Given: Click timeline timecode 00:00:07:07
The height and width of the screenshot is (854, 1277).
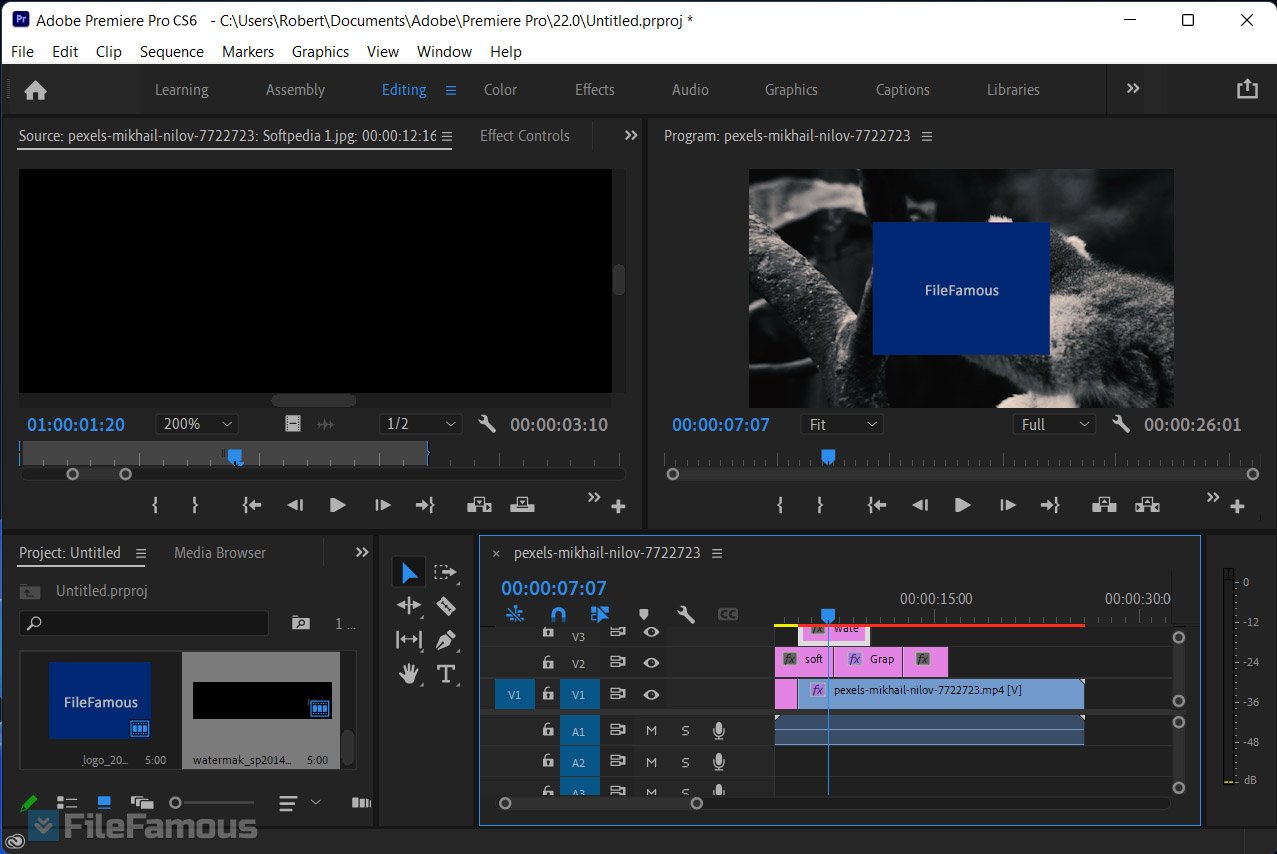Looking at the screenshot, I should coord(554,588).
